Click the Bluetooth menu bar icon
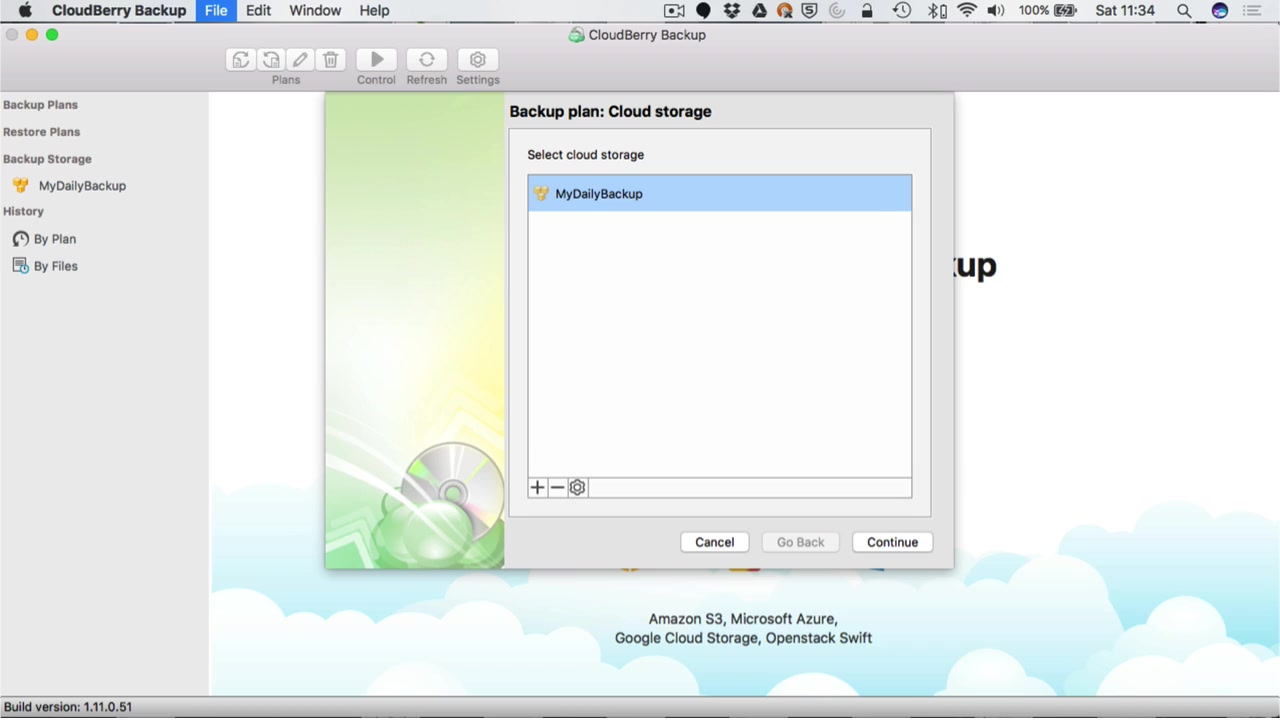This screenshot has width=1280, height=720. (936, 11)
